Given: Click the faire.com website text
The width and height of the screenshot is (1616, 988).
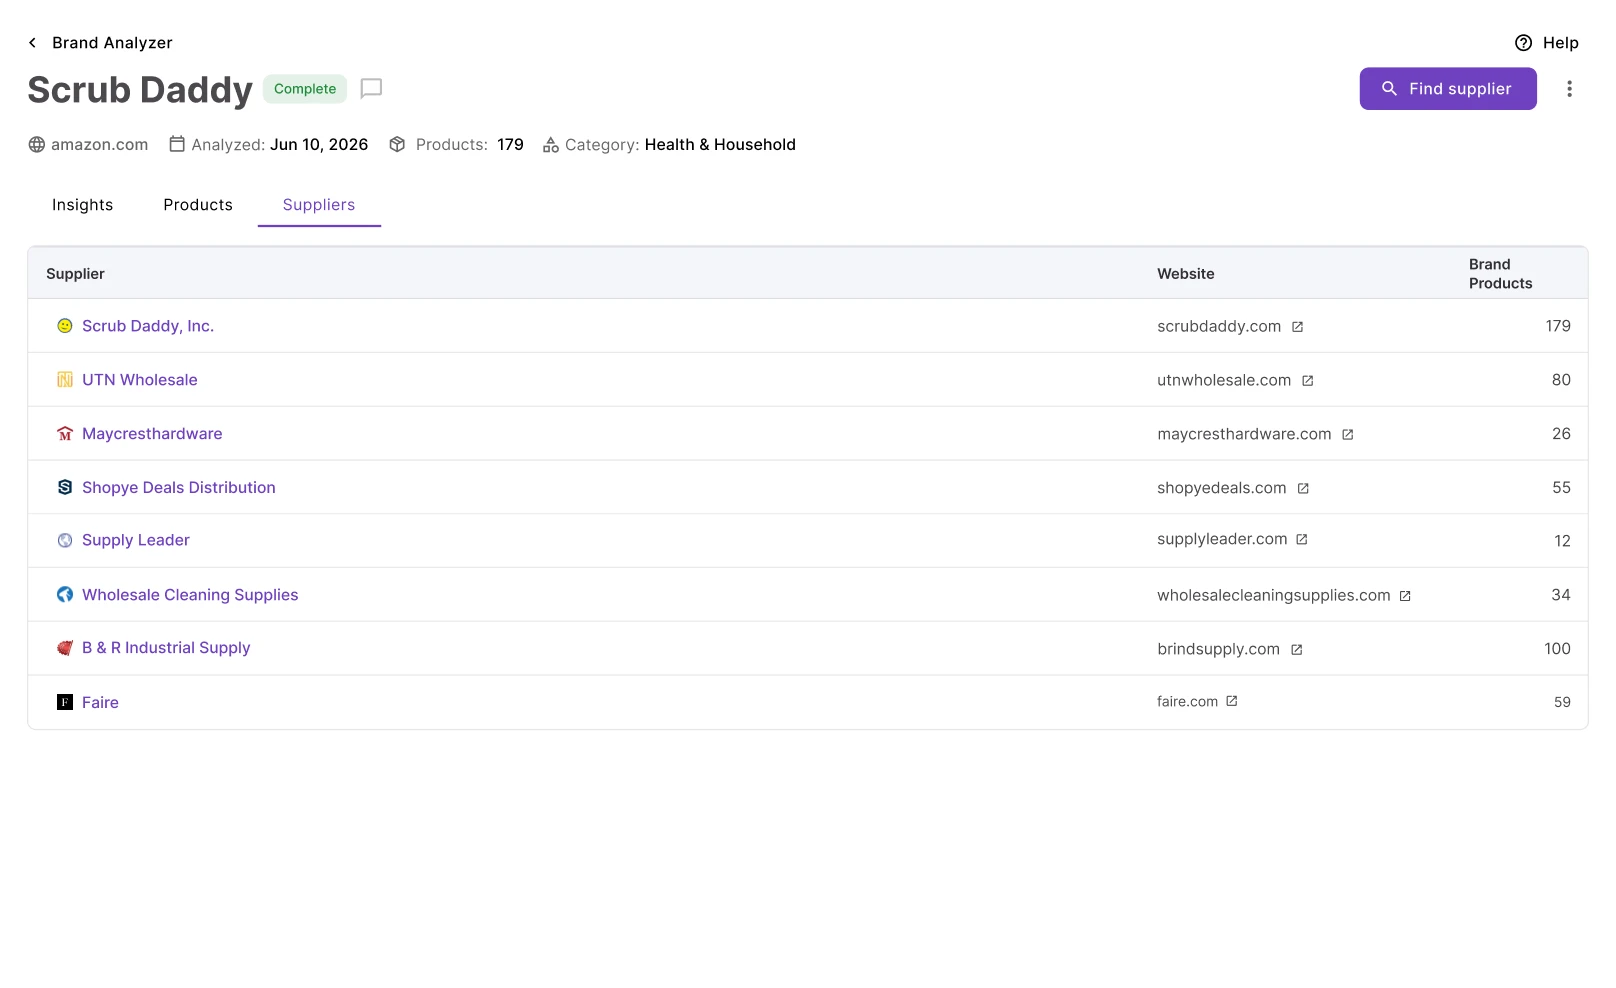Looking at the screenshot, I should [x=1187, y=702].
